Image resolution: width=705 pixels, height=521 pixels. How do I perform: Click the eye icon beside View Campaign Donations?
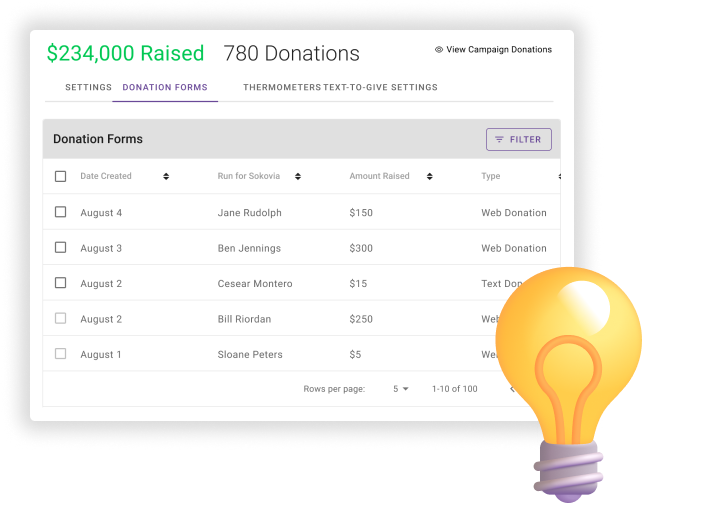pyautogui.click(x=439, y=49)
